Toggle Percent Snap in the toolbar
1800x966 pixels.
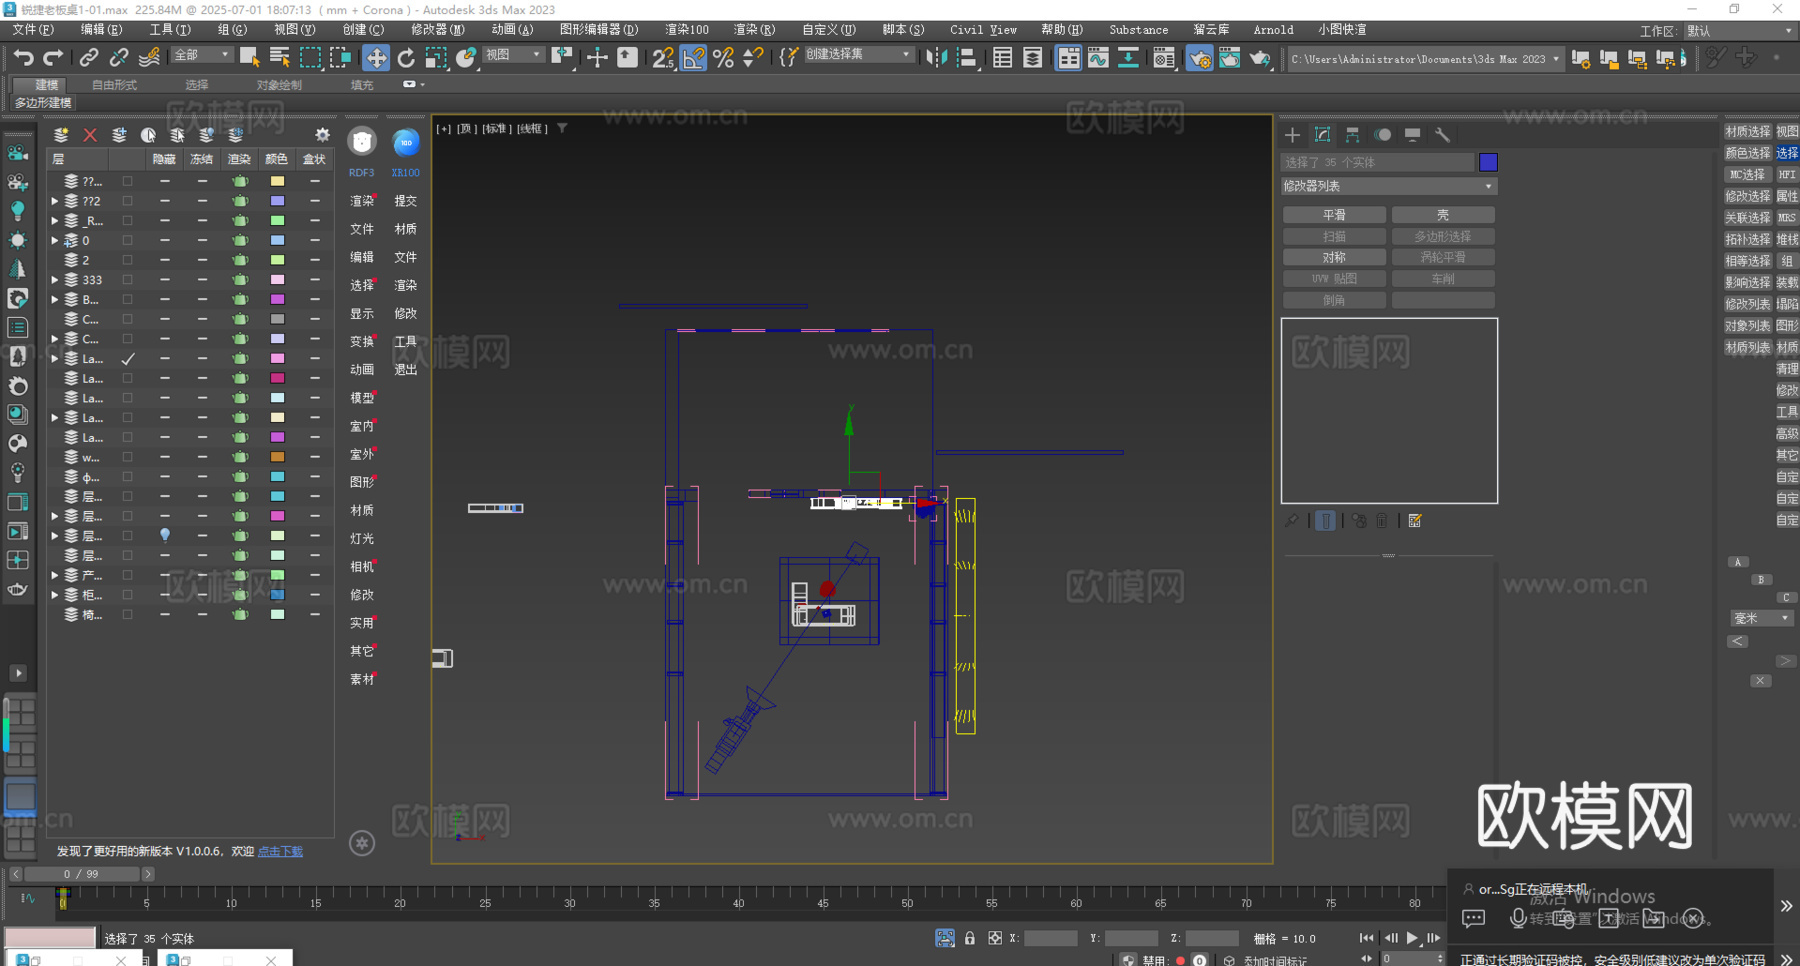pos(723,58)
